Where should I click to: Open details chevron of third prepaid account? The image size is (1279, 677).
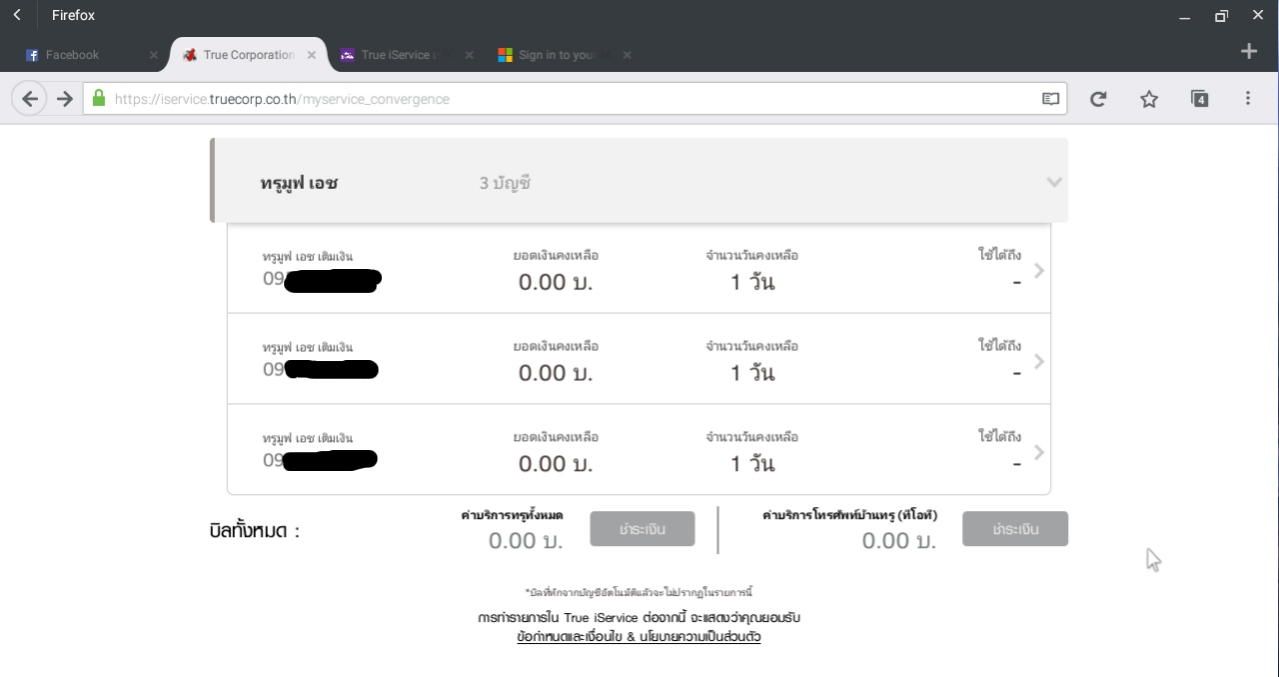point(1039,452)
